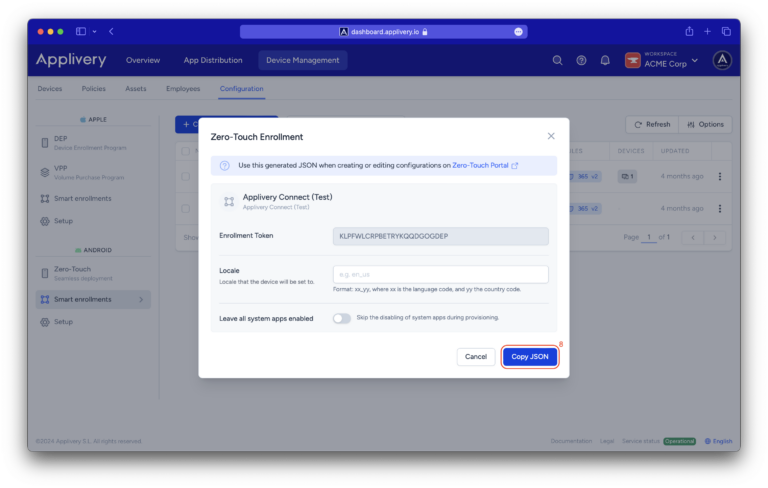
Task: Click the Android Setup gear icon
Action: click(45, 322)
